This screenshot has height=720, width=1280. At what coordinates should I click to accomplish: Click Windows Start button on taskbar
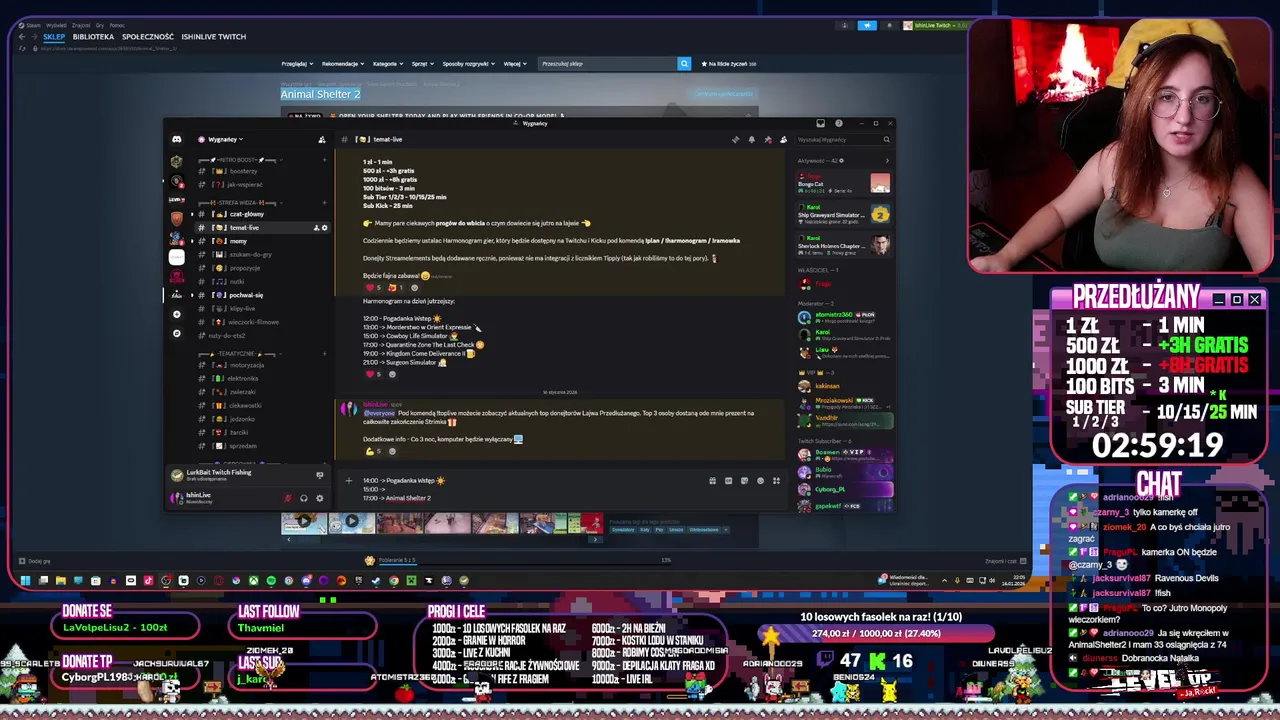(x=25, y=580)
